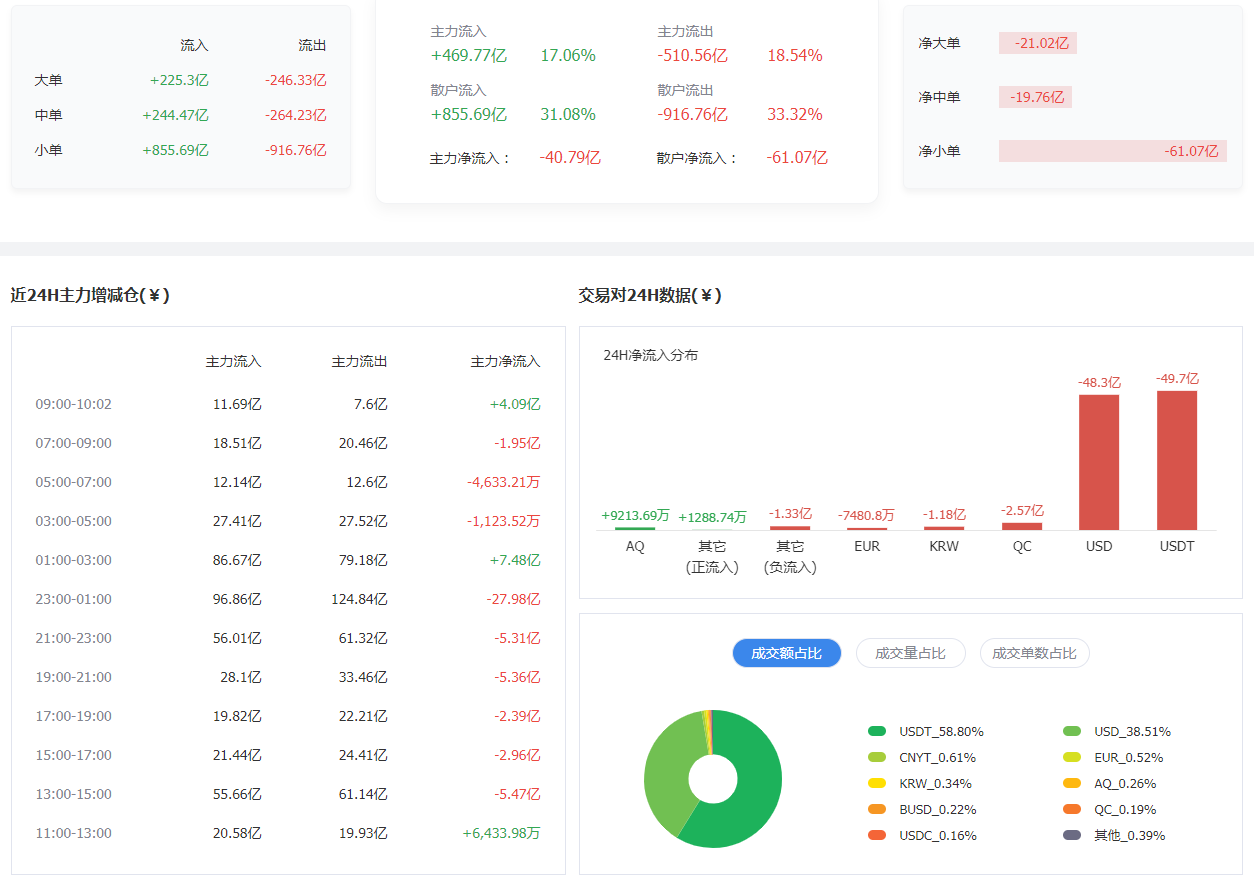The height and width of the screenshot is (883, 1254).
Task: Click the QC bar in the chart
Action: [1021, 528]
